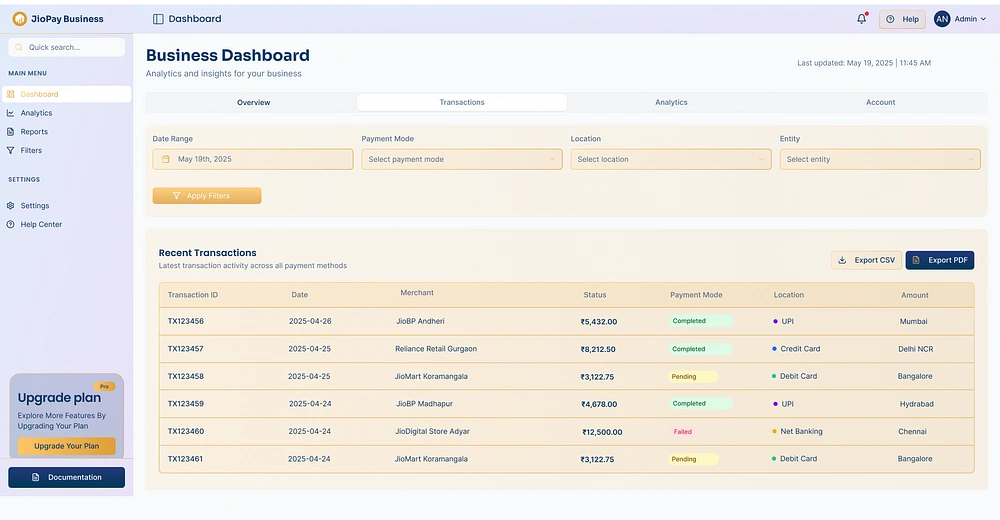The width and height of the screenshot is (1000, 520).
Task: Click the magnifier icon in Quick search
Action: click(19, 47)
